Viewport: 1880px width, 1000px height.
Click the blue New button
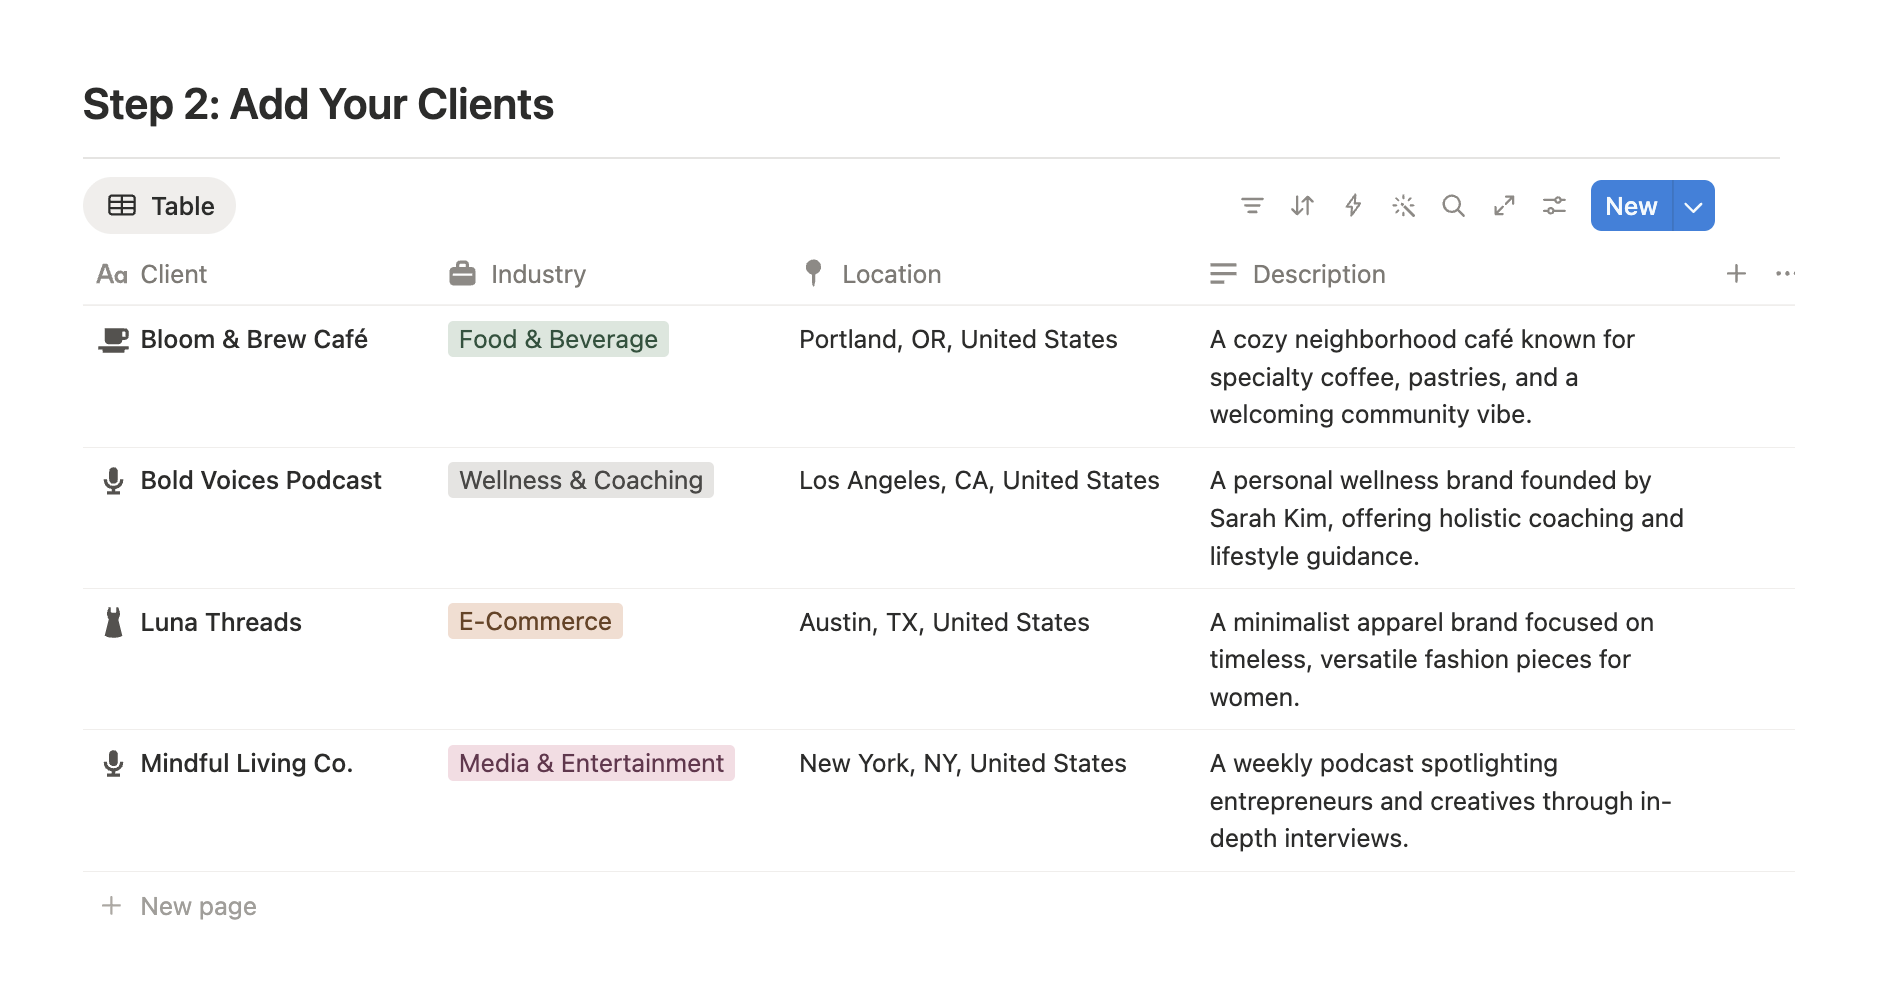pos(1631,206)
